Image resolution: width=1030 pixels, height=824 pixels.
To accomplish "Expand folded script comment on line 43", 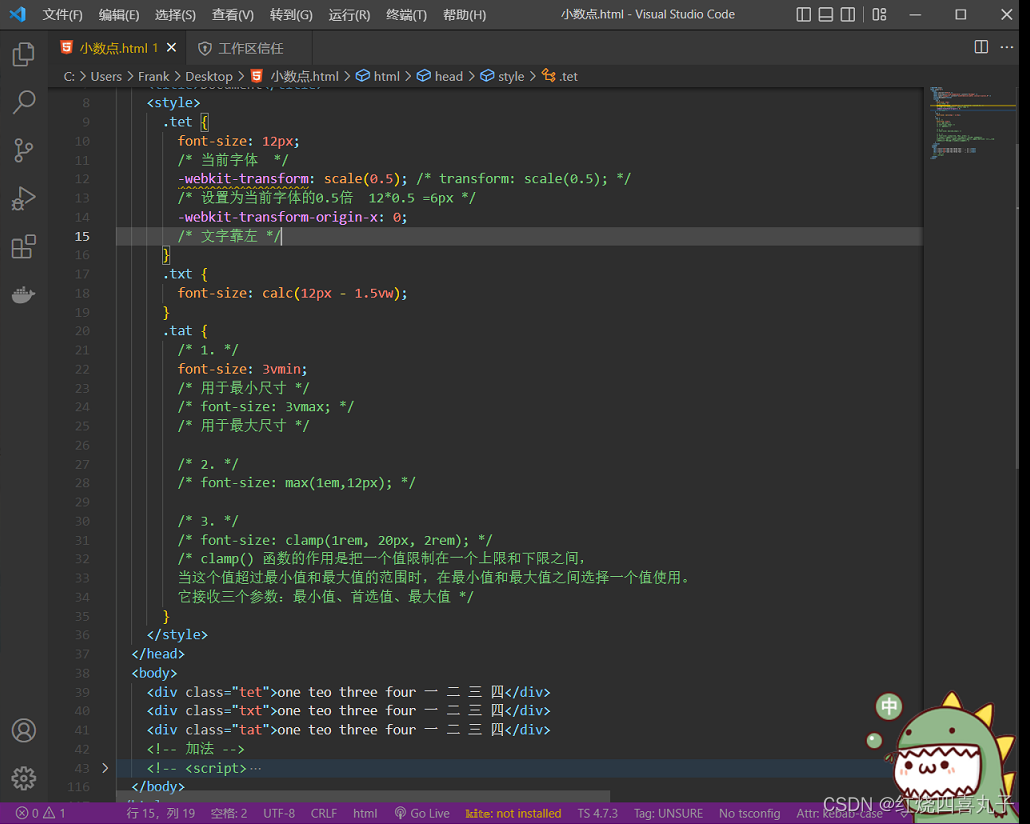I will pos(105,767).
